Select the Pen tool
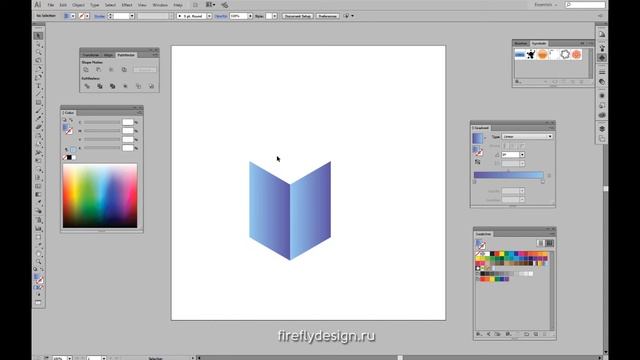The height and width of the screenshot is (360, 640). click(x=38, y=69)
